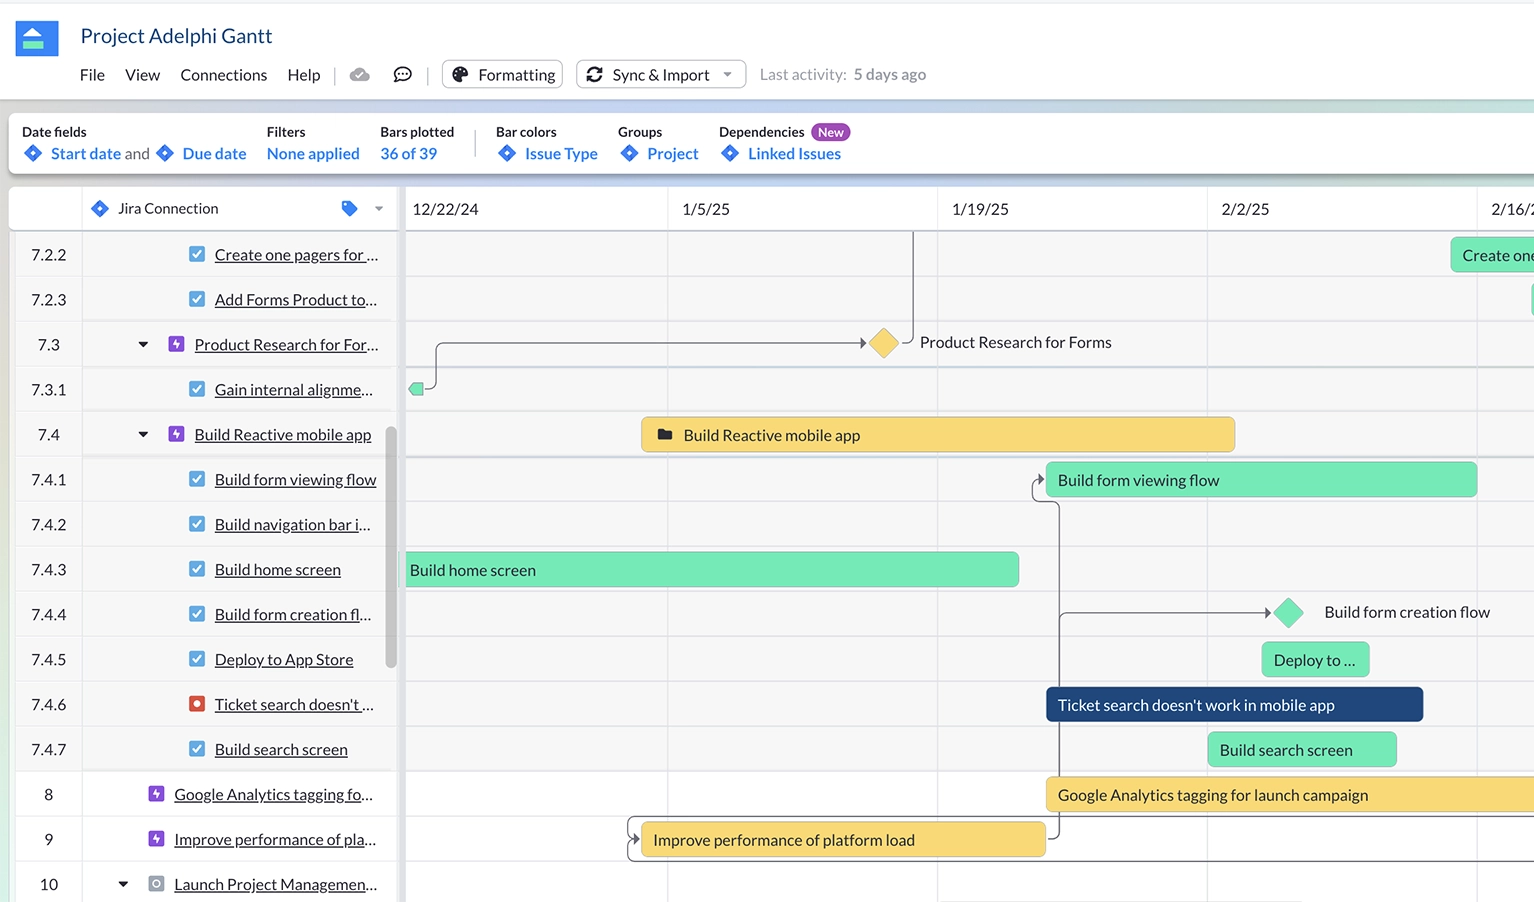Collapse the Product Research for Forms group
The image size is (1534, 902).
pyautogui.click(x=143, y=344)
